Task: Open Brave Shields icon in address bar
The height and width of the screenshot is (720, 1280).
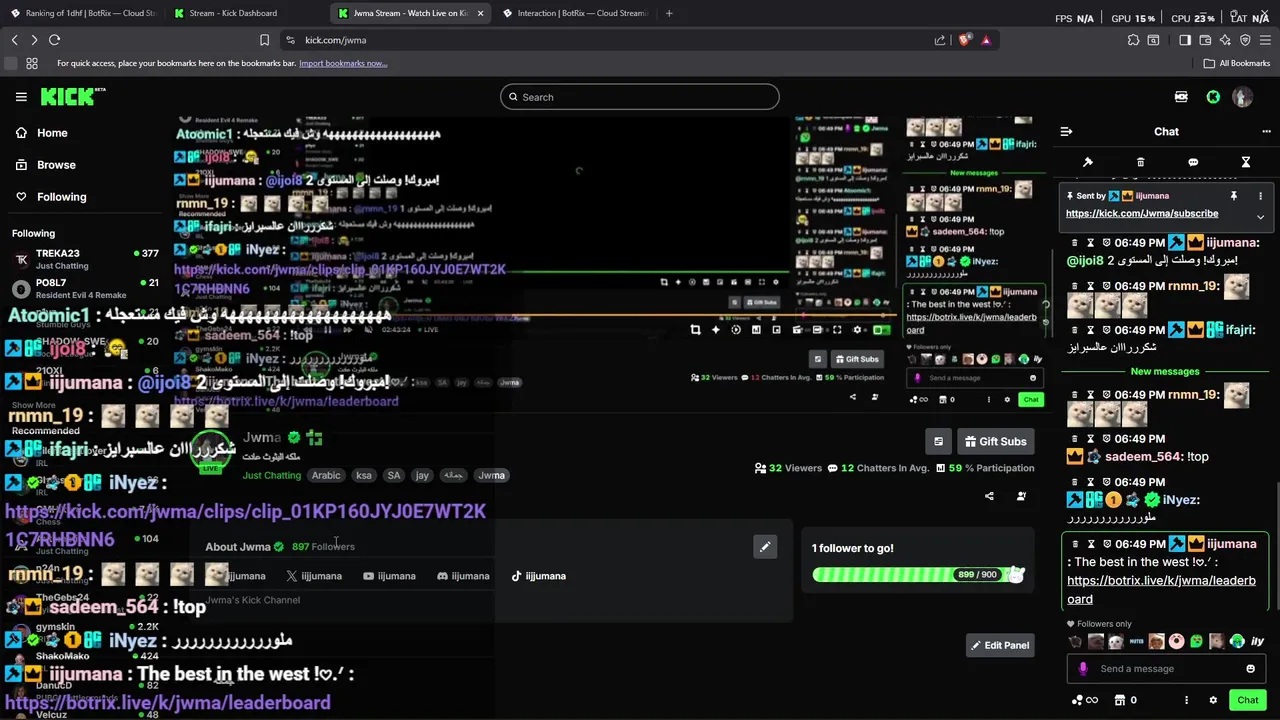Action: click(964, 40)
